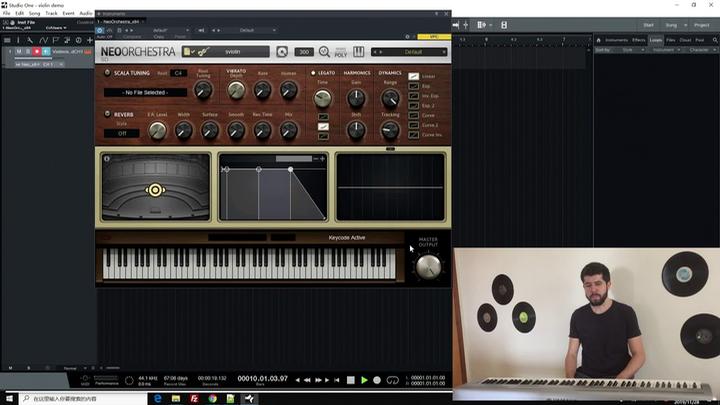This screenshot has width=720, height=405.
Task: Open the File menu
Action: [x=6, y=13]
